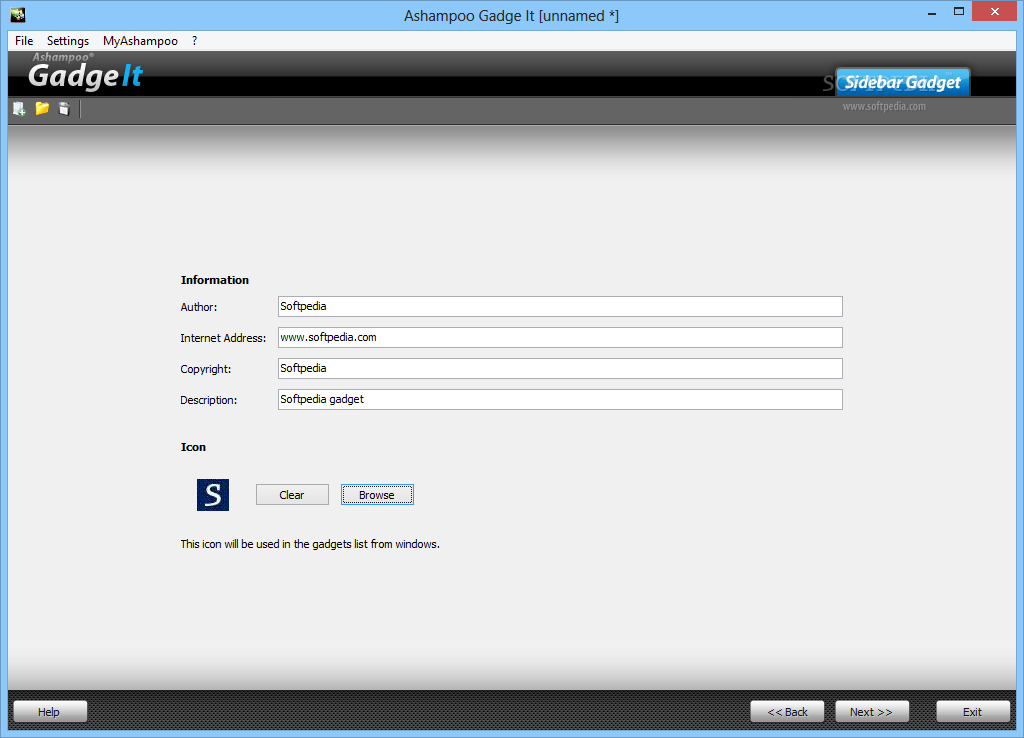Click the Help button

tap(50, 712)
